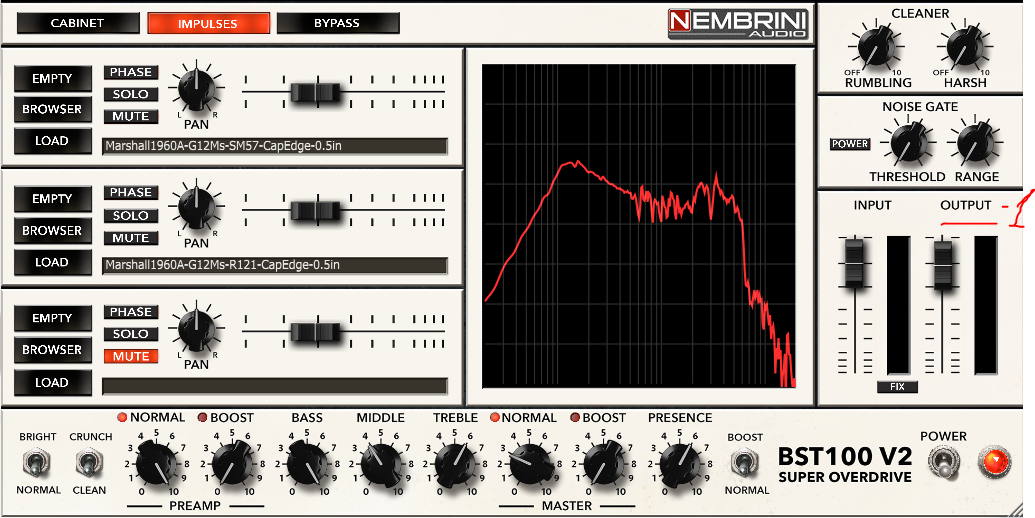Toggle MUTE on the R121 impulse slot
This screenshot has height=518, width=1035.
click(x=131, y=238)
